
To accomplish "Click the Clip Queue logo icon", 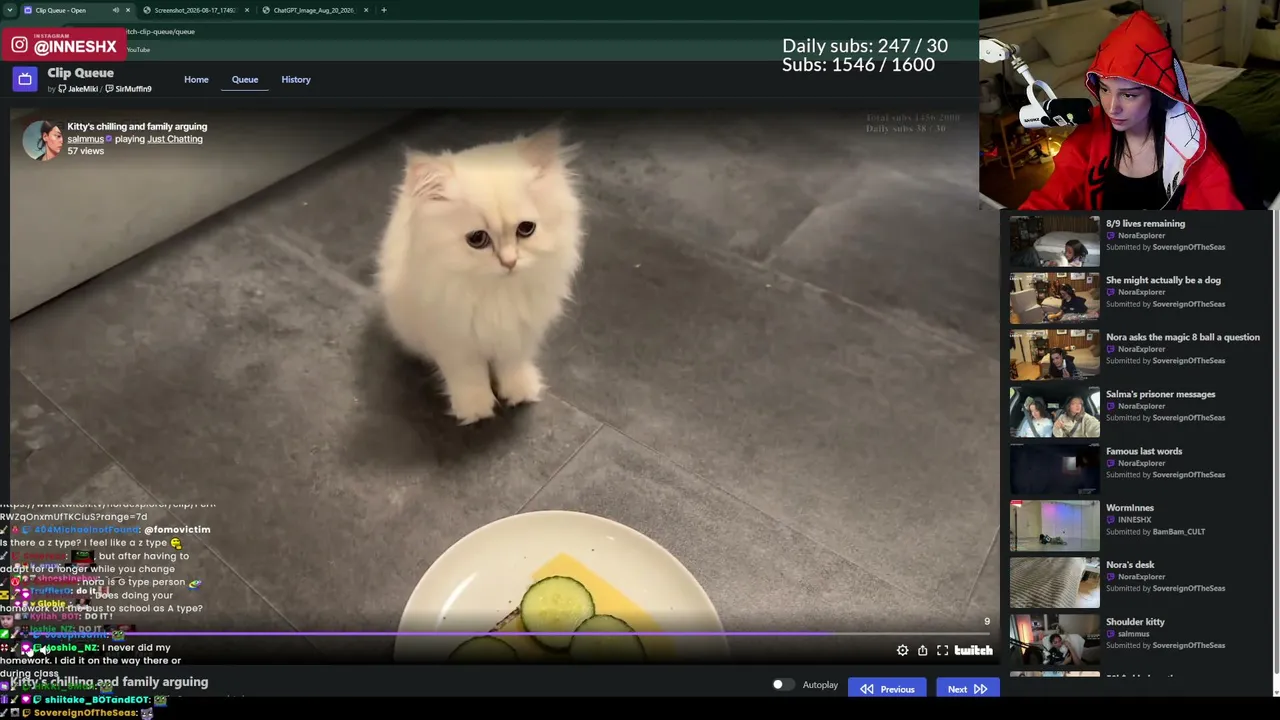I will 25,79.
